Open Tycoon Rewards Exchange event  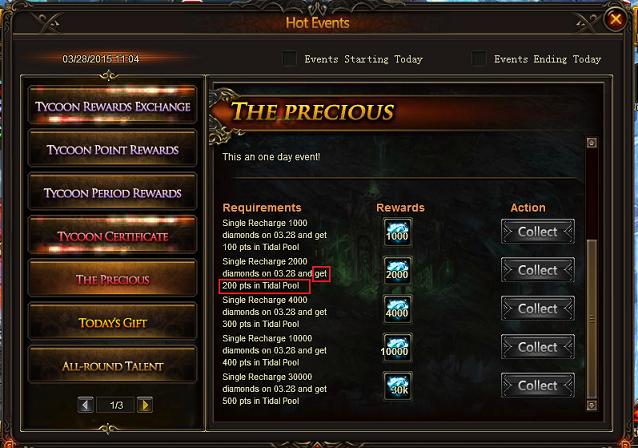pos(112,105)
